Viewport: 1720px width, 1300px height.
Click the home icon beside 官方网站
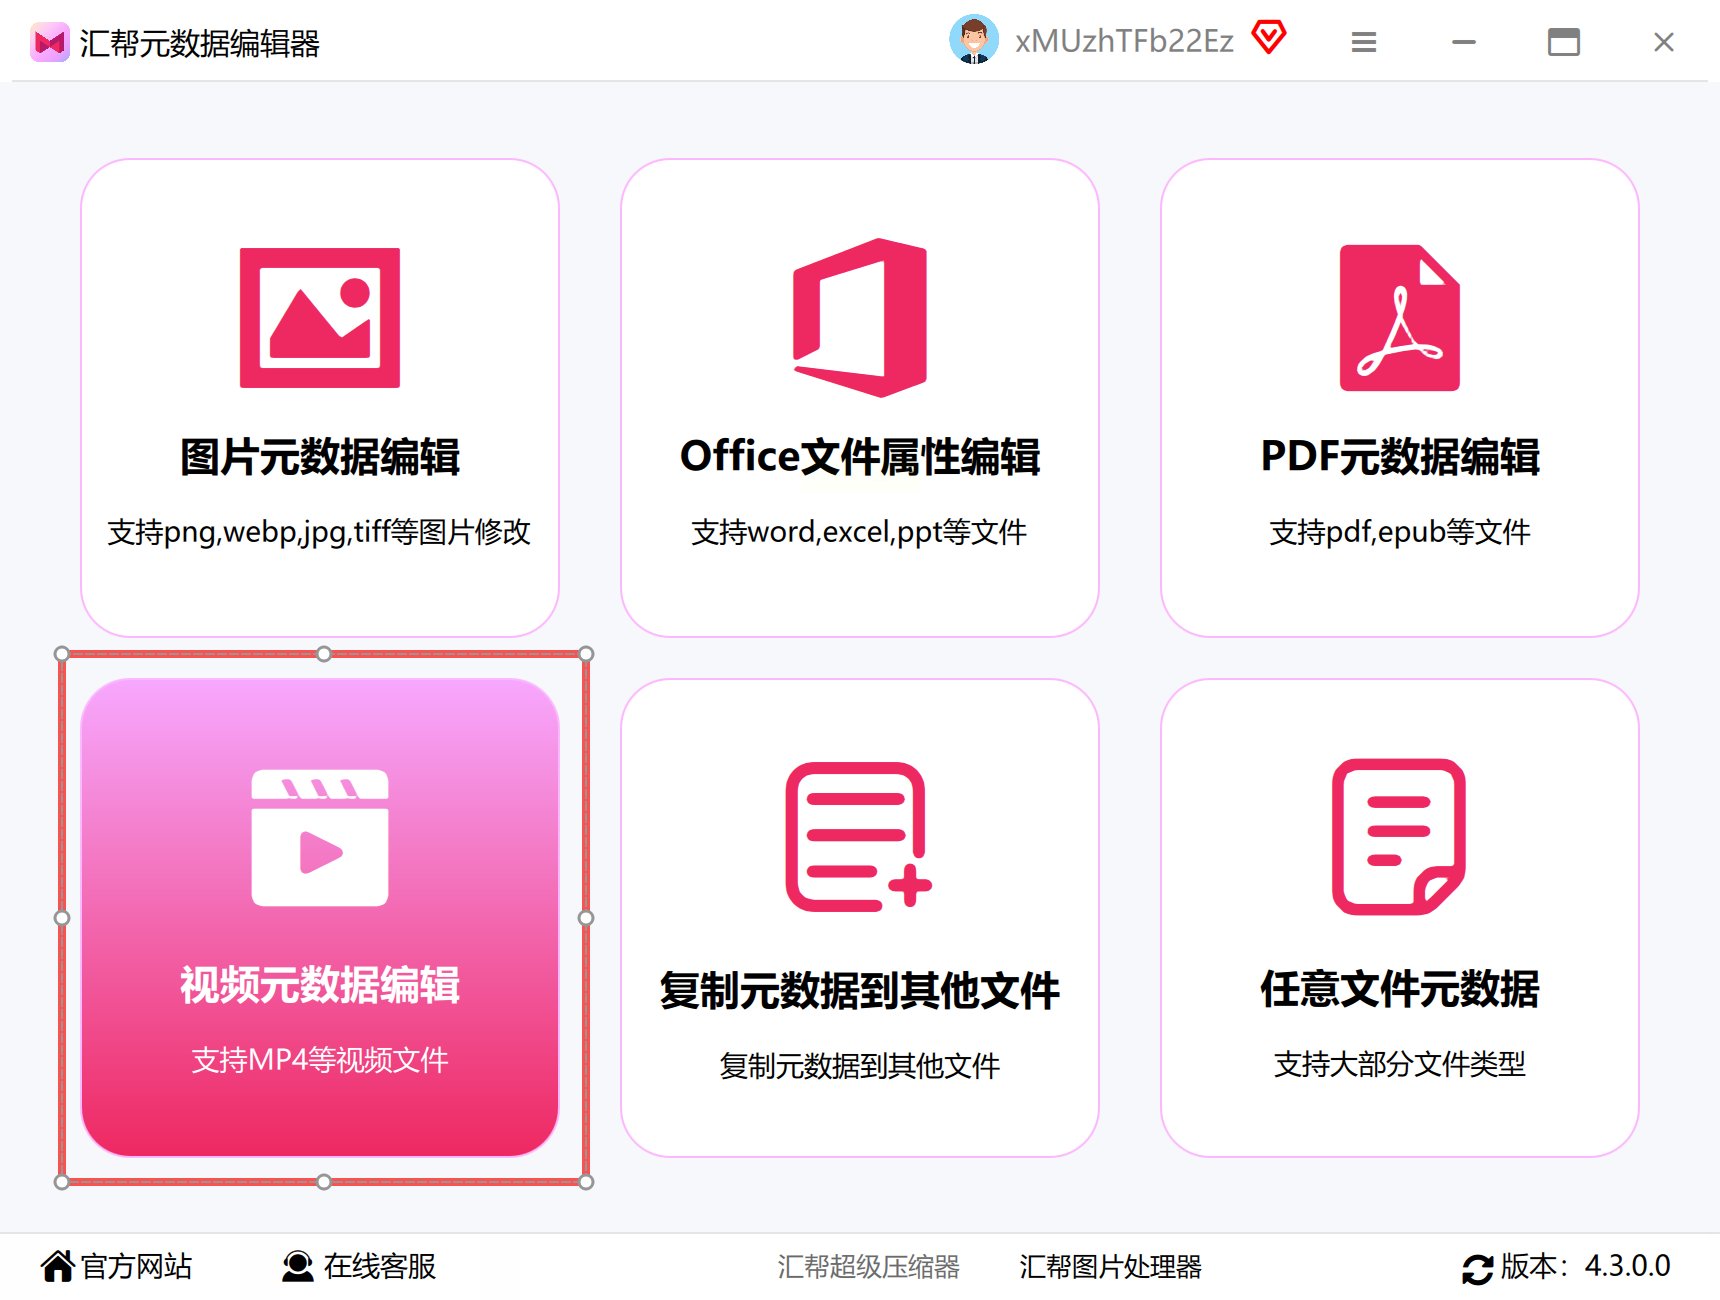coord(58,1266)
